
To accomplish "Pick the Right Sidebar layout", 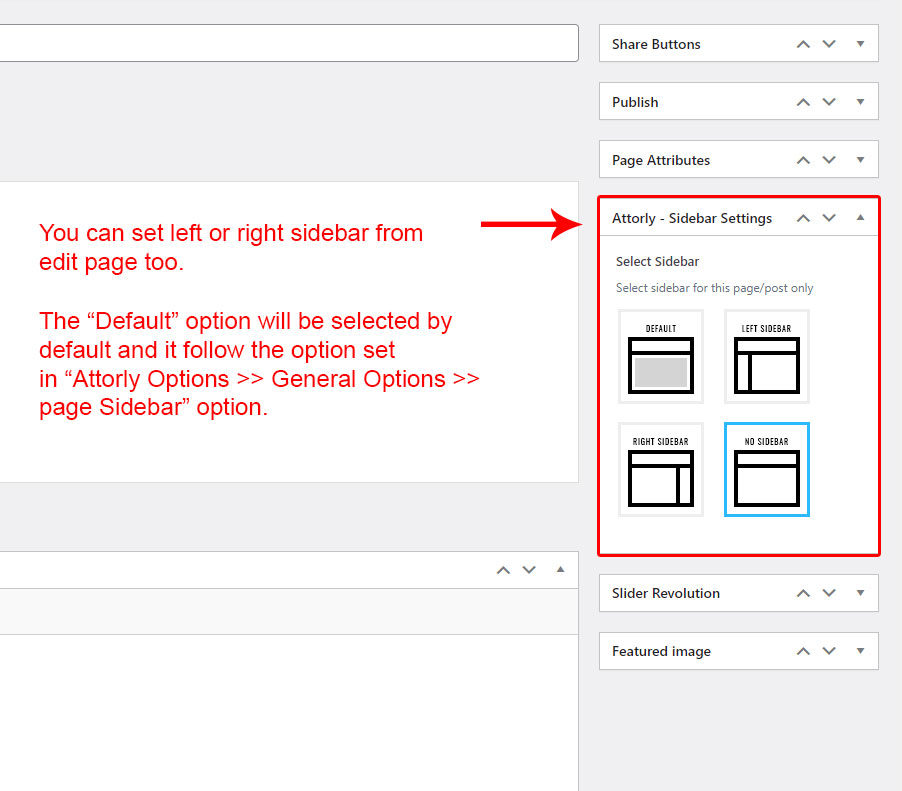I will coord(661,469).
